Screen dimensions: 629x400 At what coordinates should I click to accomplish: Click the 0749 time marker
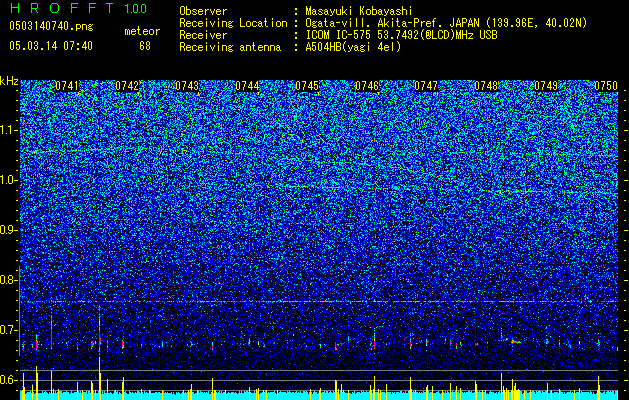546,86
